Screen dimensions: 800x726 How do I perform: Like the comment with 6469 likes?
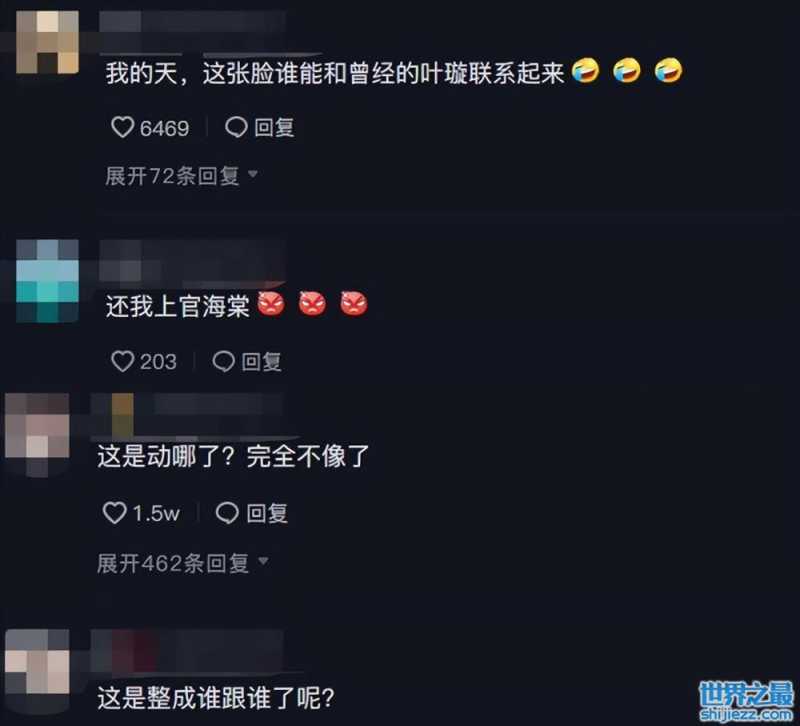122,127
